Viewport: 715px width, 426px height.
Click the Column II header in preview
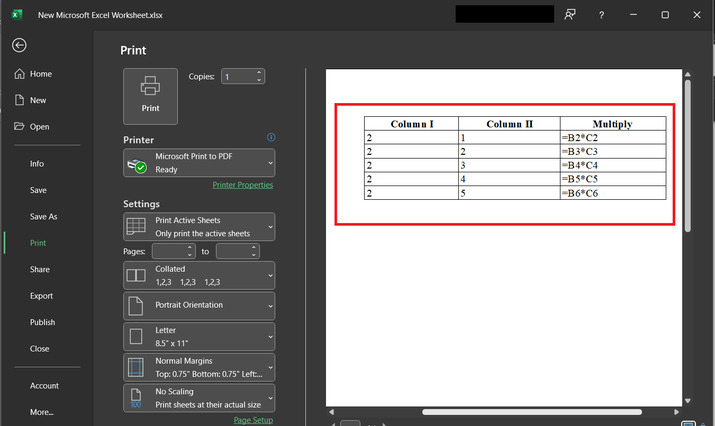[x=509, y=124]
